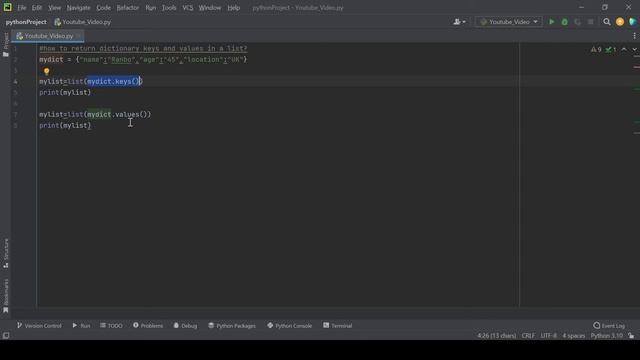Viewport: 640px width, 360px height.
Task: Open the Python Packages tool window
Action: point(232,326)
